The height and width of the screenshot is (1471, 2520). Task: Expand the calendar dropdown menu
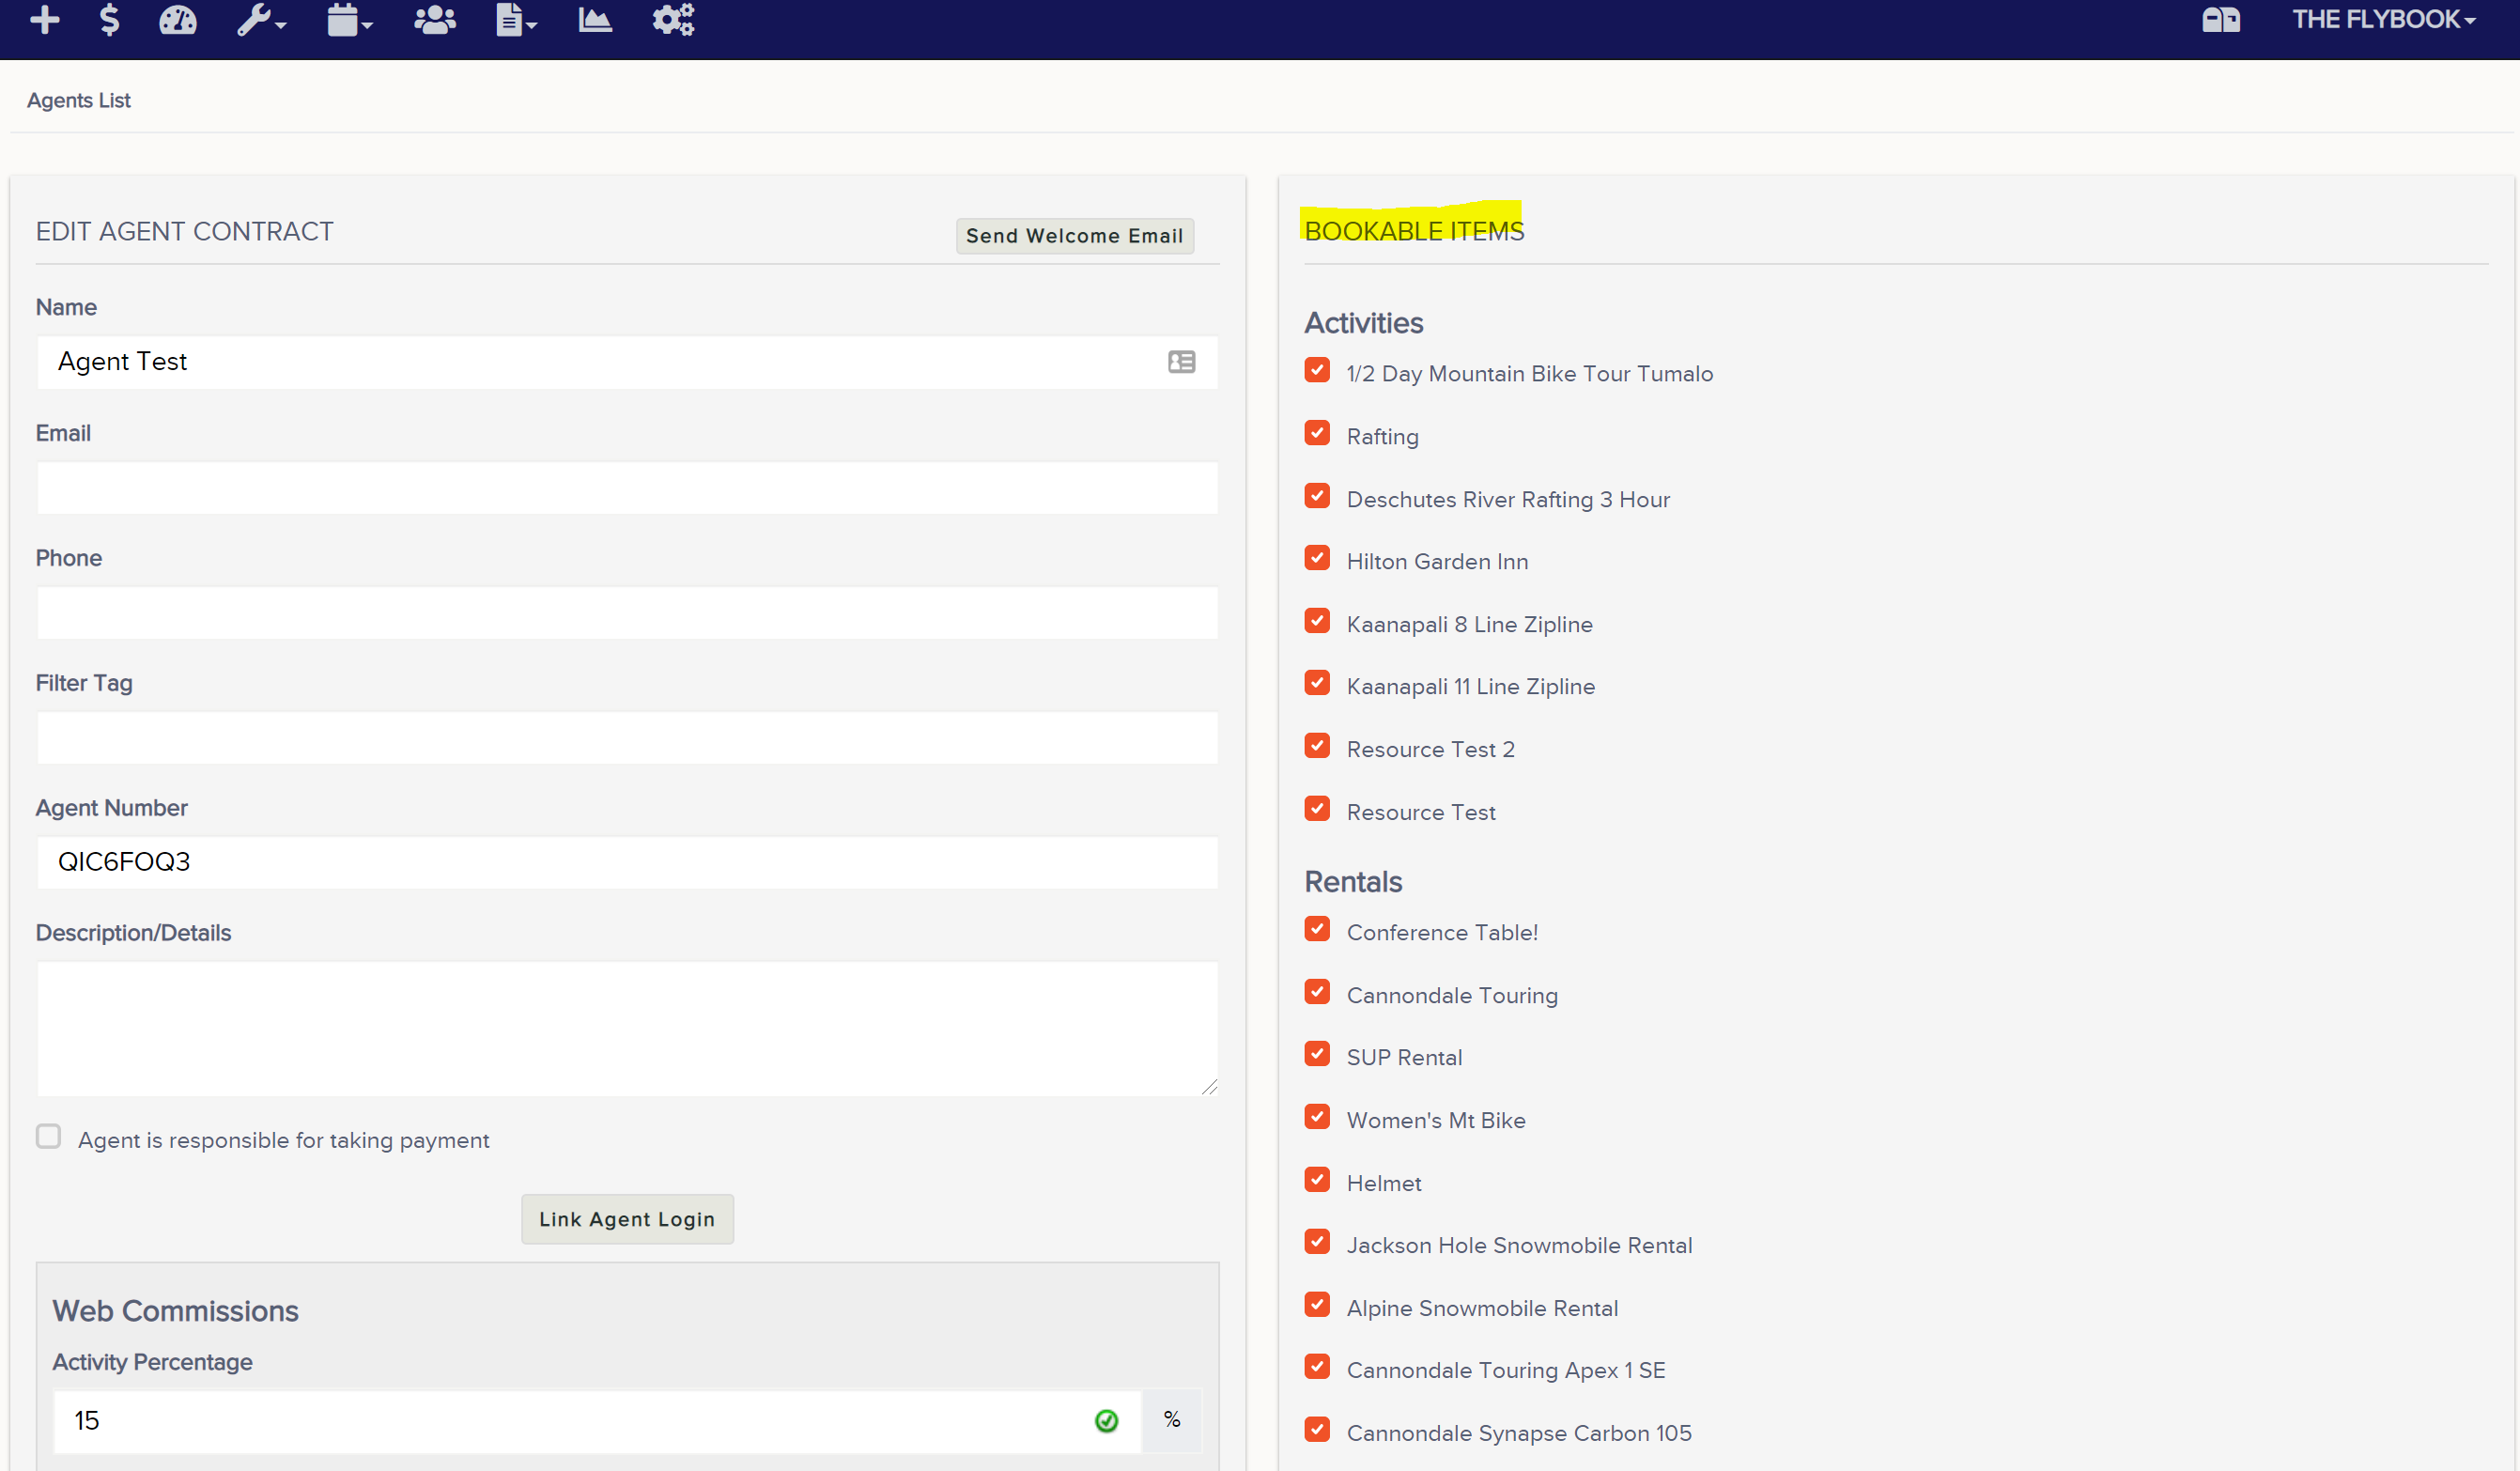(x=350, y=19)
